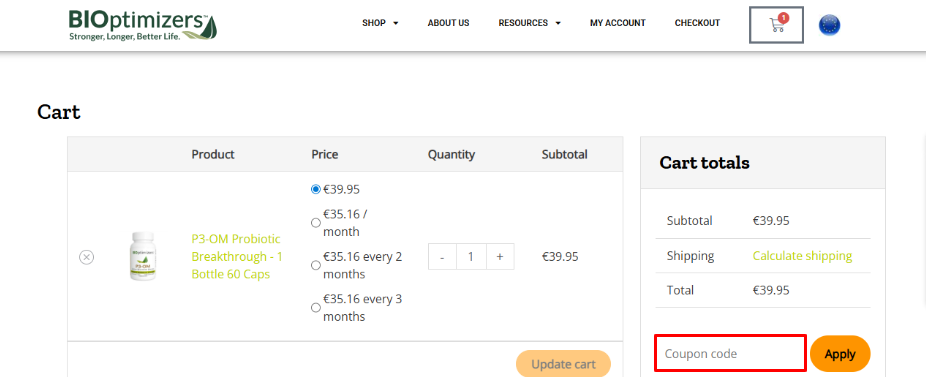
Task: Click the Shipping label in Cart totals
Action: point(690,256)
